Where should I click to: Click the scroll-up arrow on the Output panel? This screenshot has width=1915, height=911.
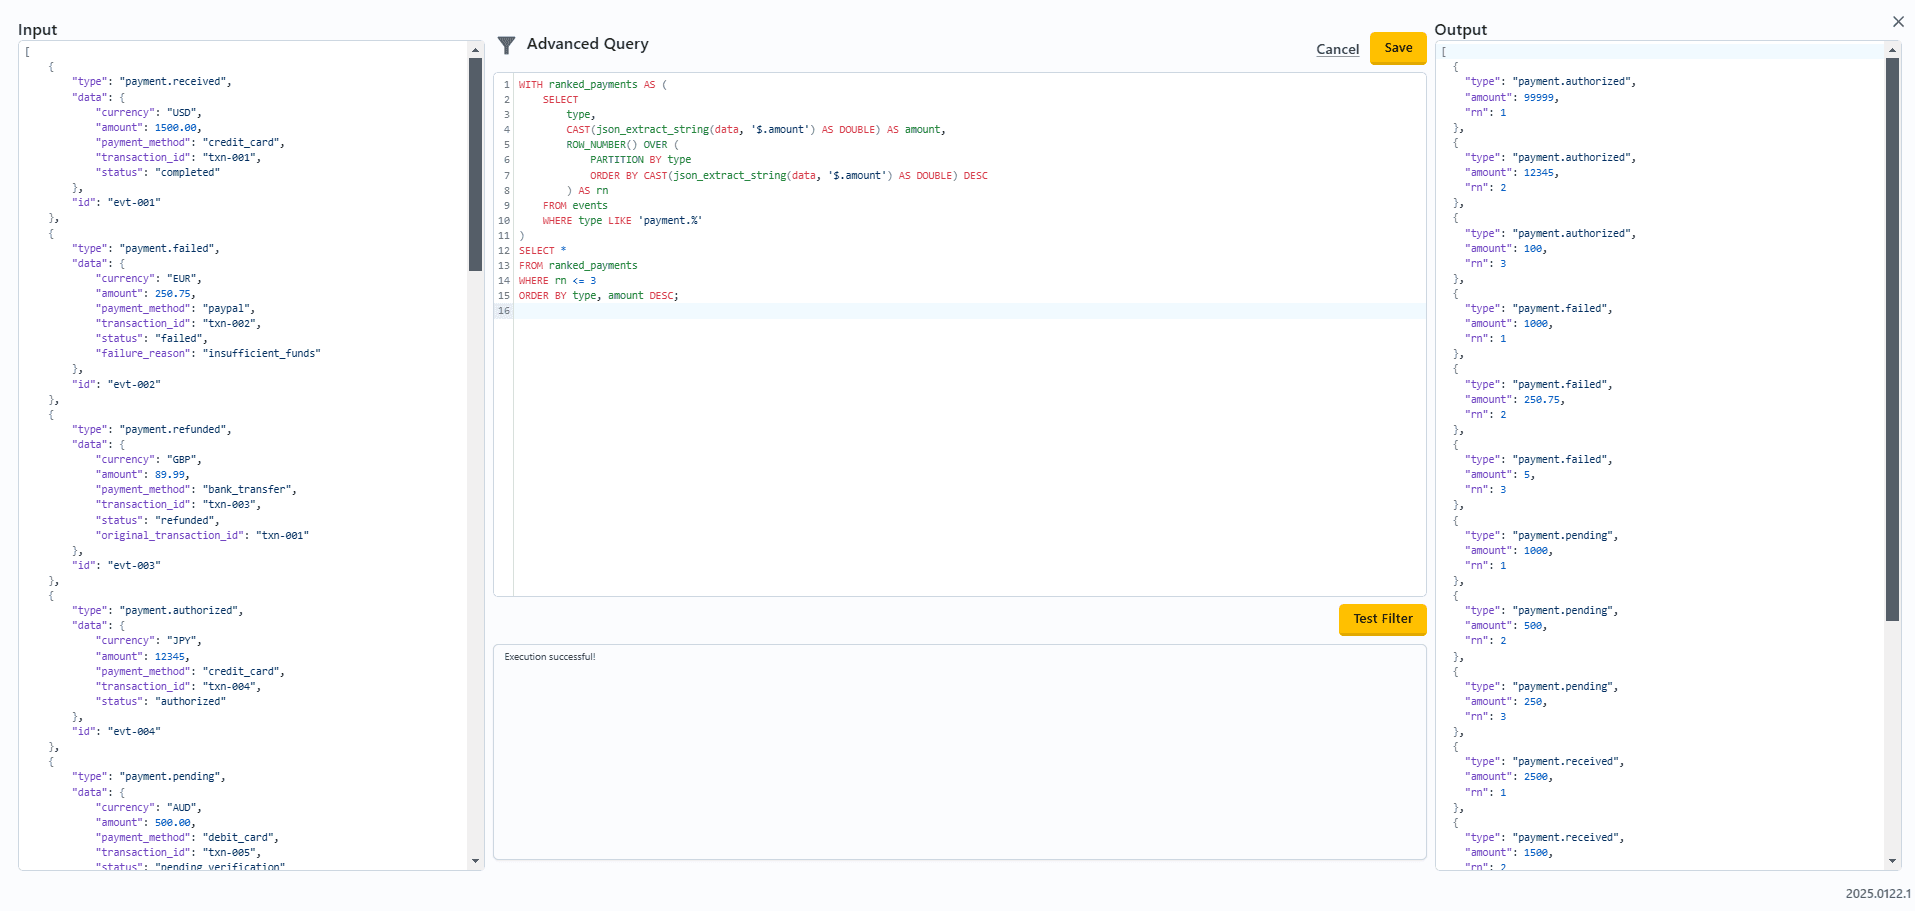1891,49
